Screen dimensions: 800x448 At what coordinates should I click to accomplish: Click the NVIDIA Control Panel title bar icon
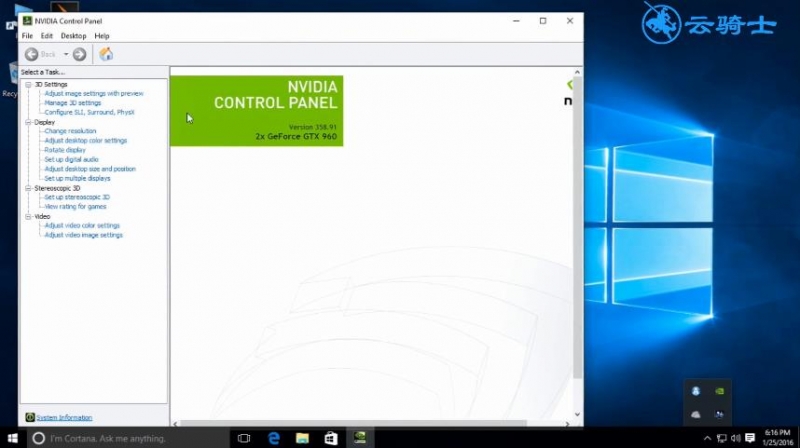coord(28,21)
